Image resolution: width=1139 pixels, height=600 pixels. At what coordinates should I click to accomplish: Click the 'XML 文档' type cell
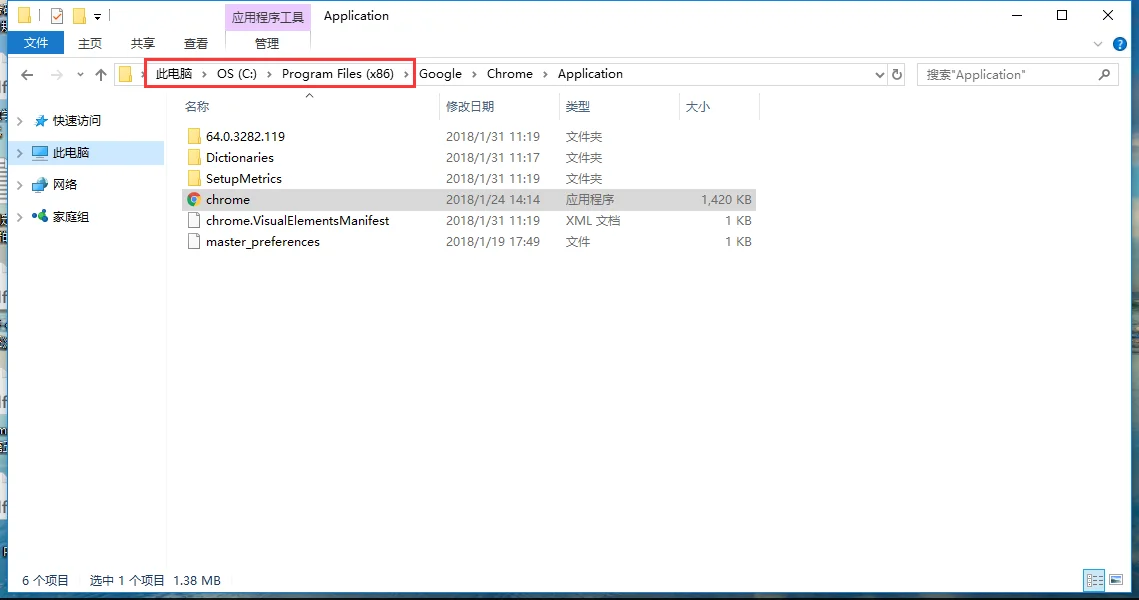pyautogui.click(x=593, y=220)
